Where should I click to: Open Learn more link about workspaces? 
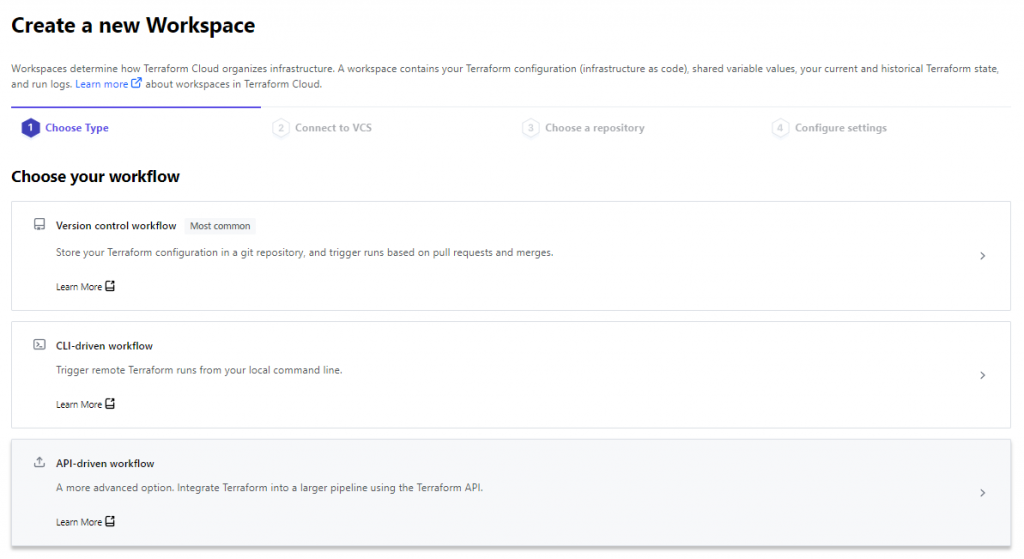pyautogui.click(x=101, y=84)
